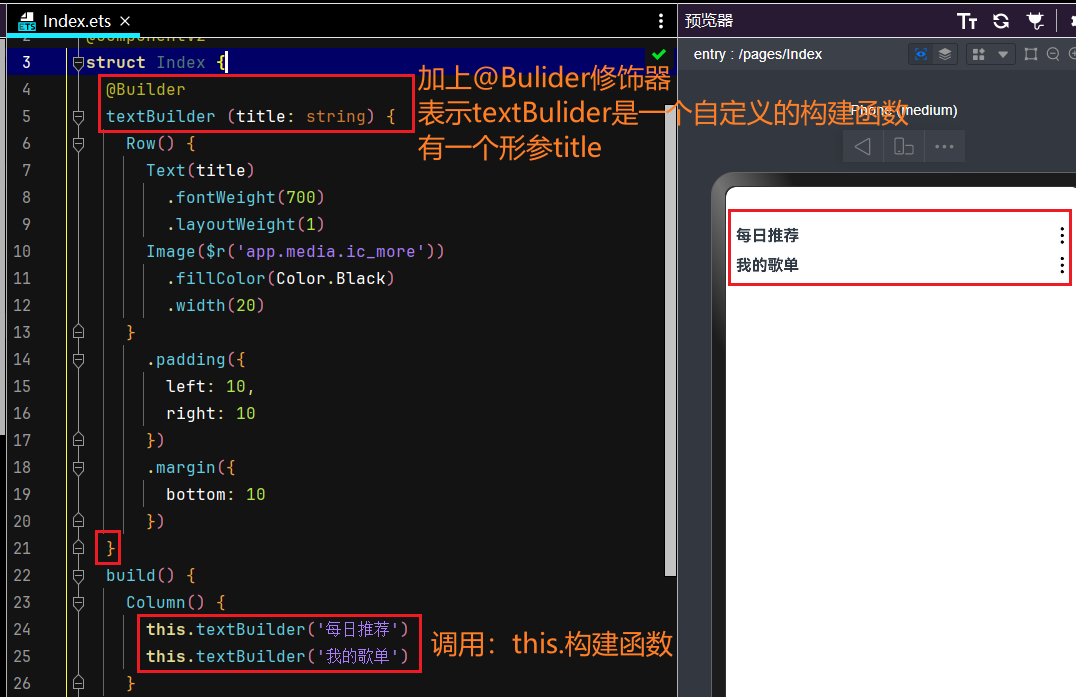Collapse the build() function at line 22
The image size is (1076, 697).
click(78, 576)
